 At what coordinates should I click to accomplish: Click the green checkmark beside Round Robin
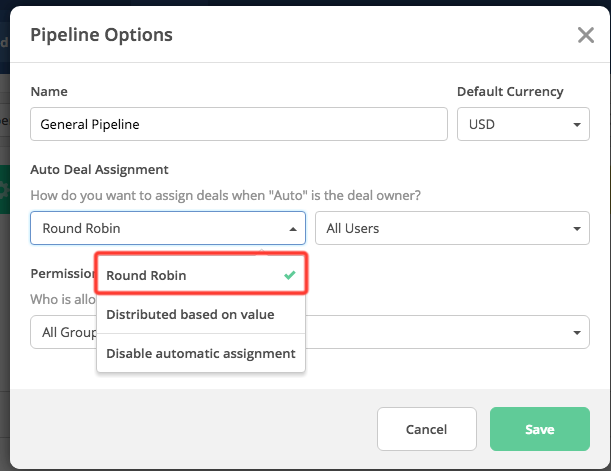[x=289, y=275]
